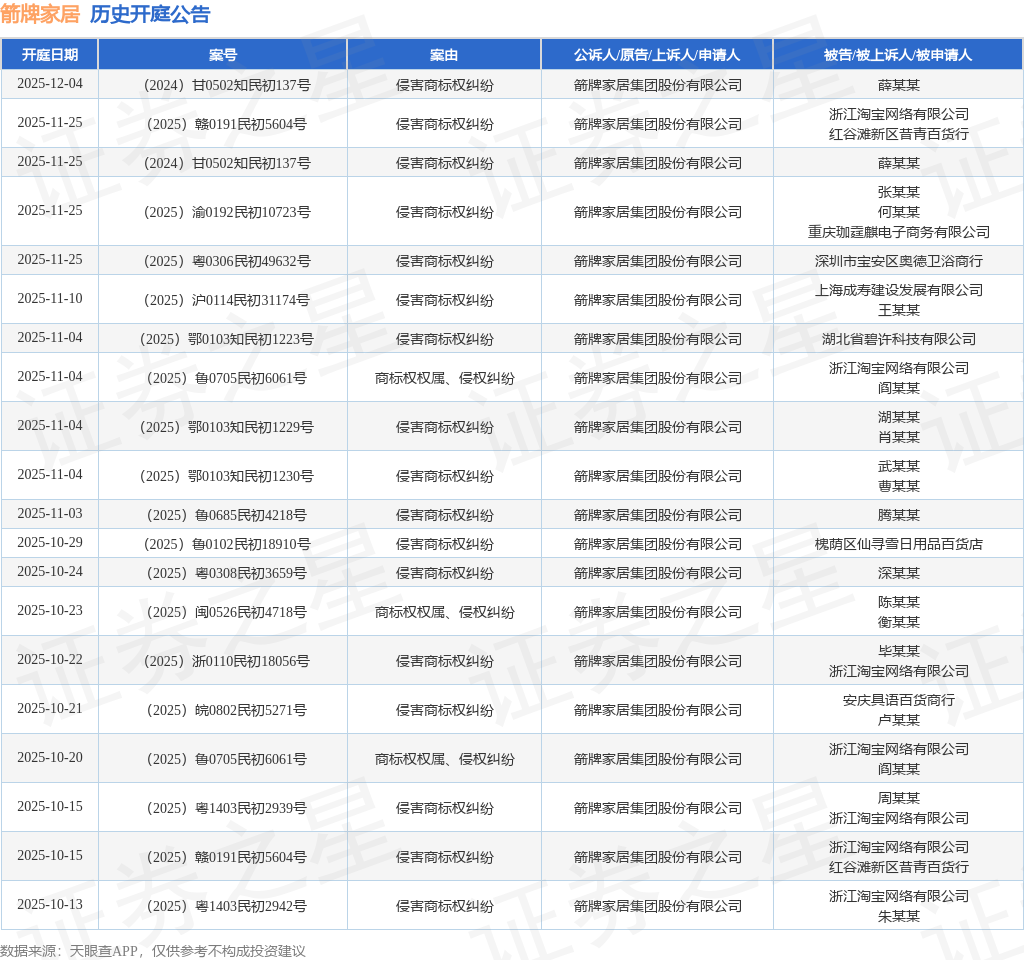The height and width of the screenshot is (960, 1024).
Task: Click the 开庭日期 column header
Action: 50,55
